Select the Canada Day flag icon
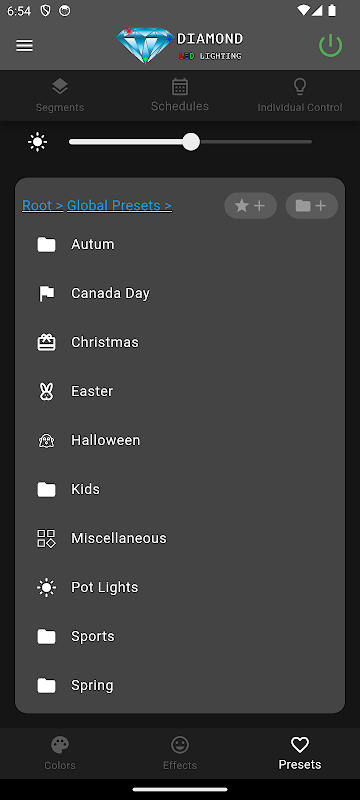 pyautogui.click(x=46, y=293)
